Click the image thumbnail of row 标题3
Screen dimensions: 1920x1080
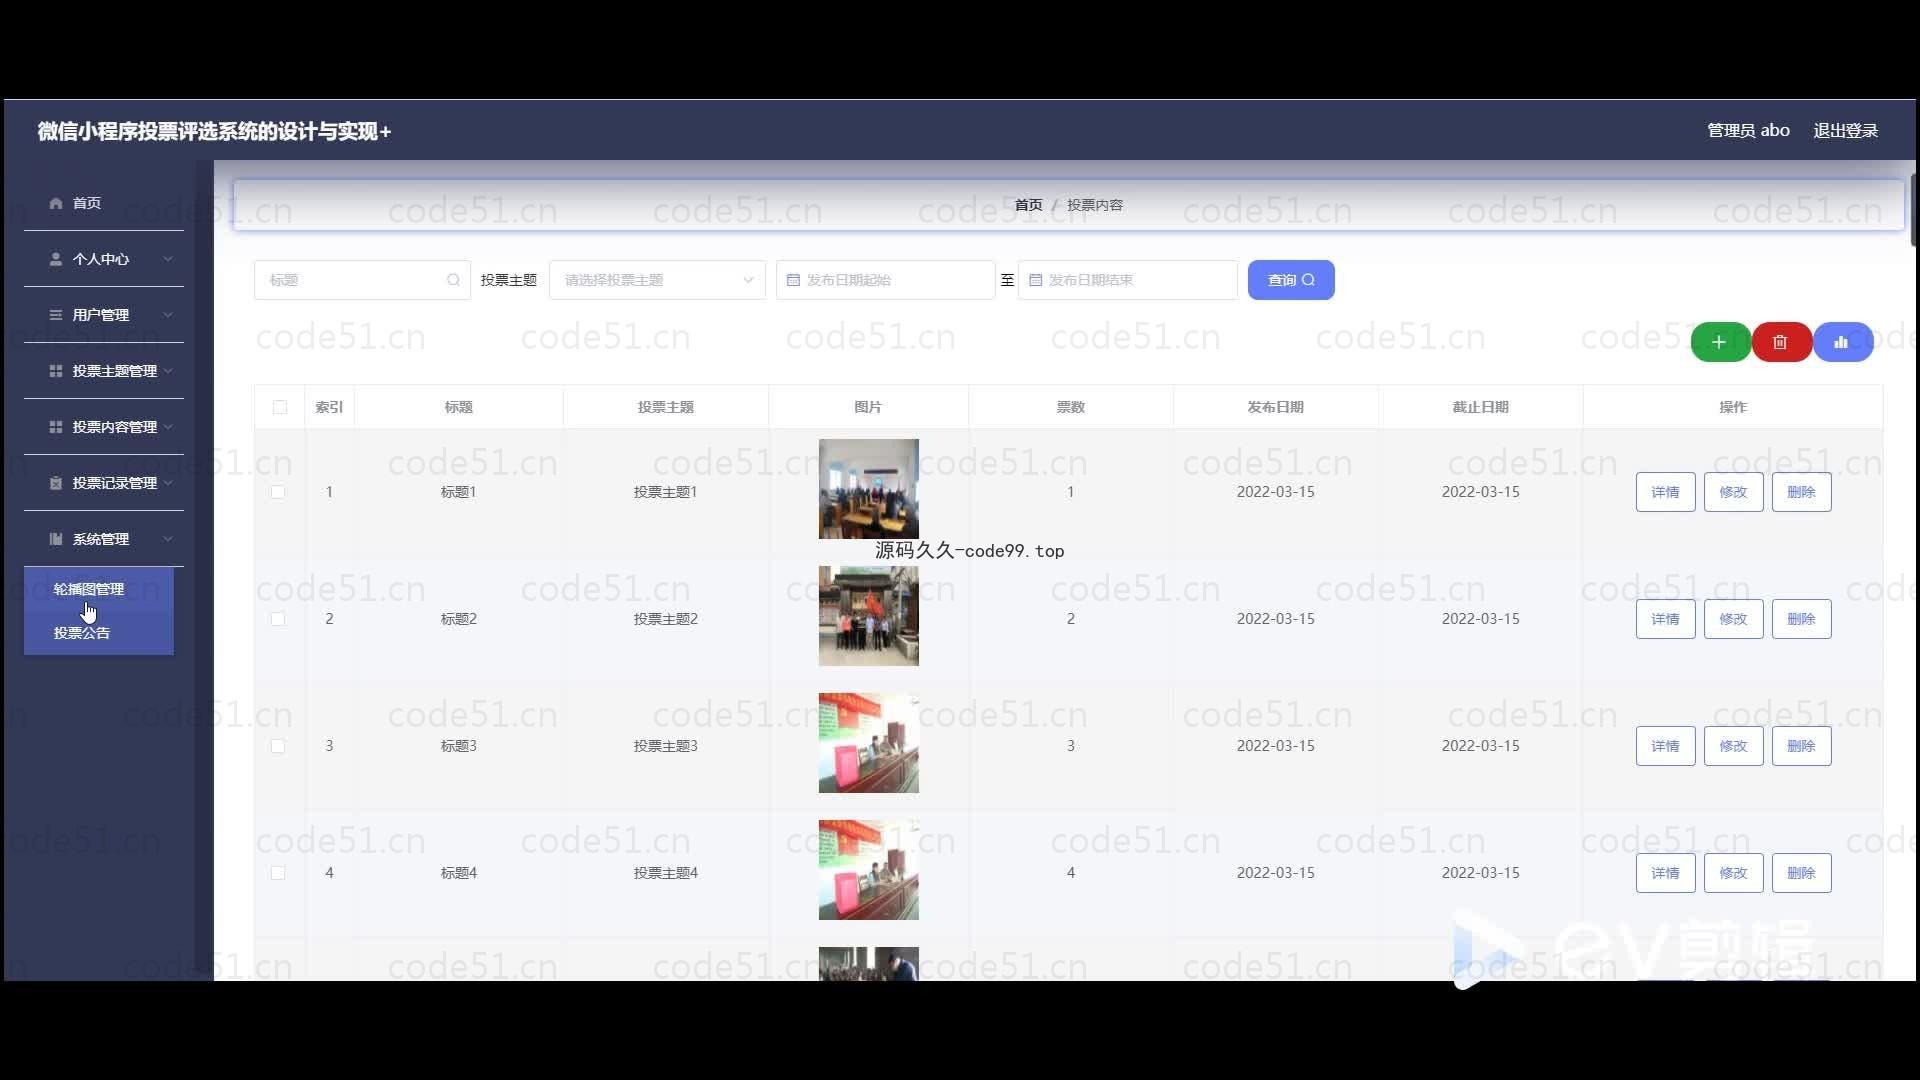868,743
